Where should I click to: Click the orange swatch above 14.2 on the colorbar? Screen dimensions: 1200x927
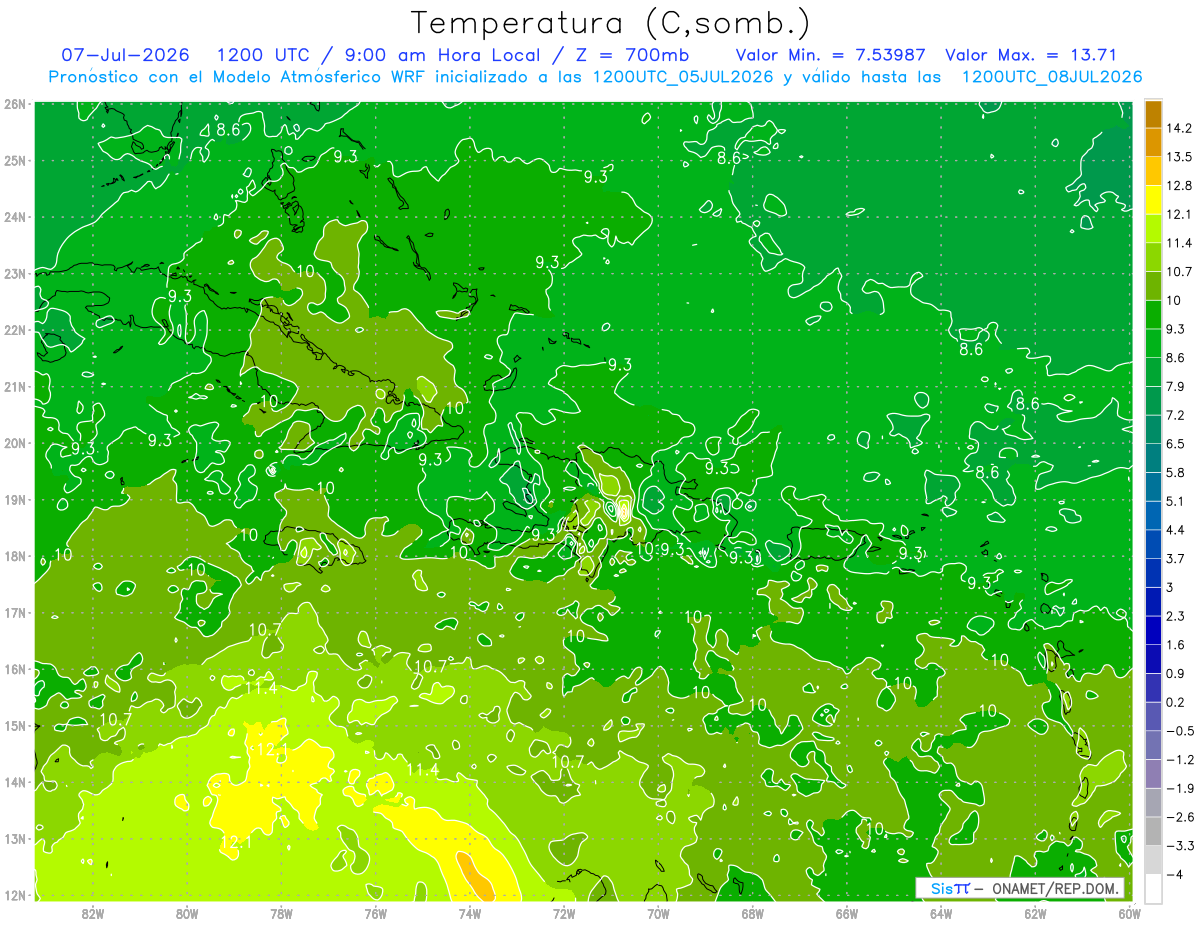[x=1153, y=114]
